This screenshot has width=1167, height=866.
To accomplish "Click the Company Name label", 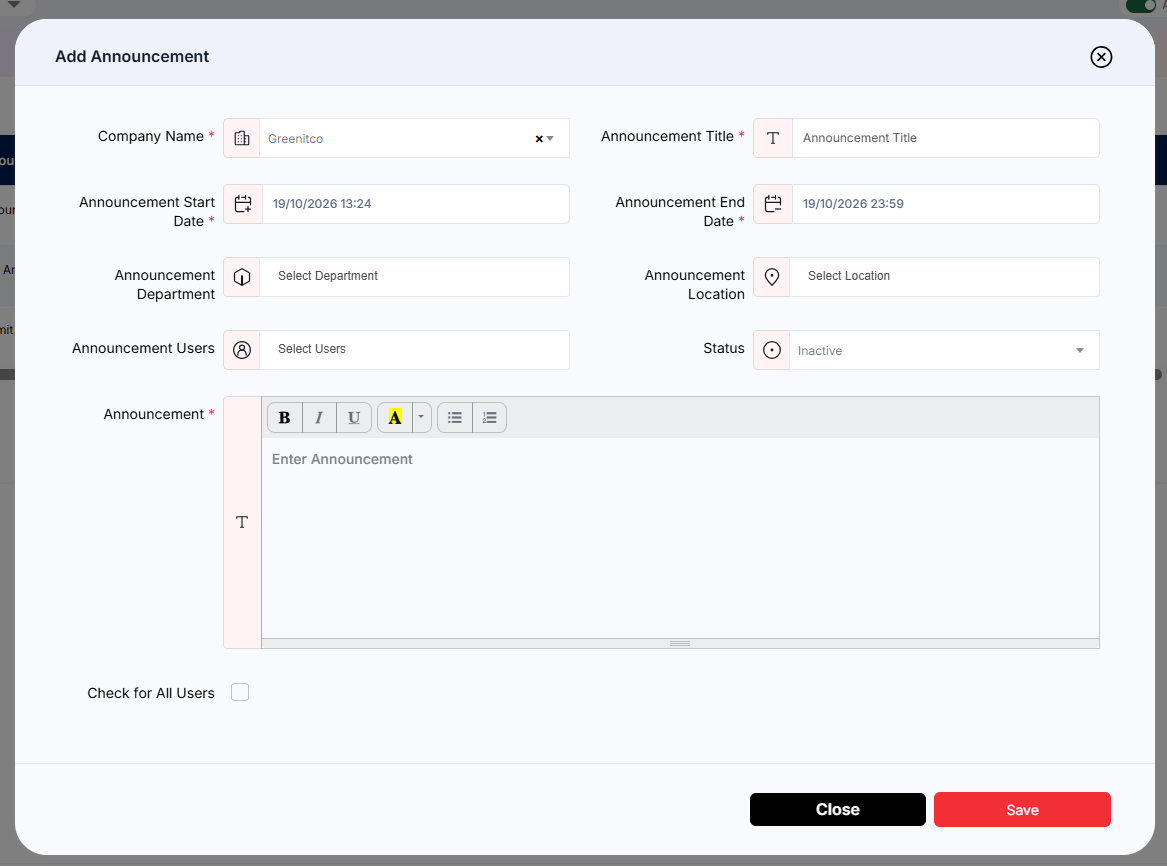I will pyautogui.click(x=150, y=136).
